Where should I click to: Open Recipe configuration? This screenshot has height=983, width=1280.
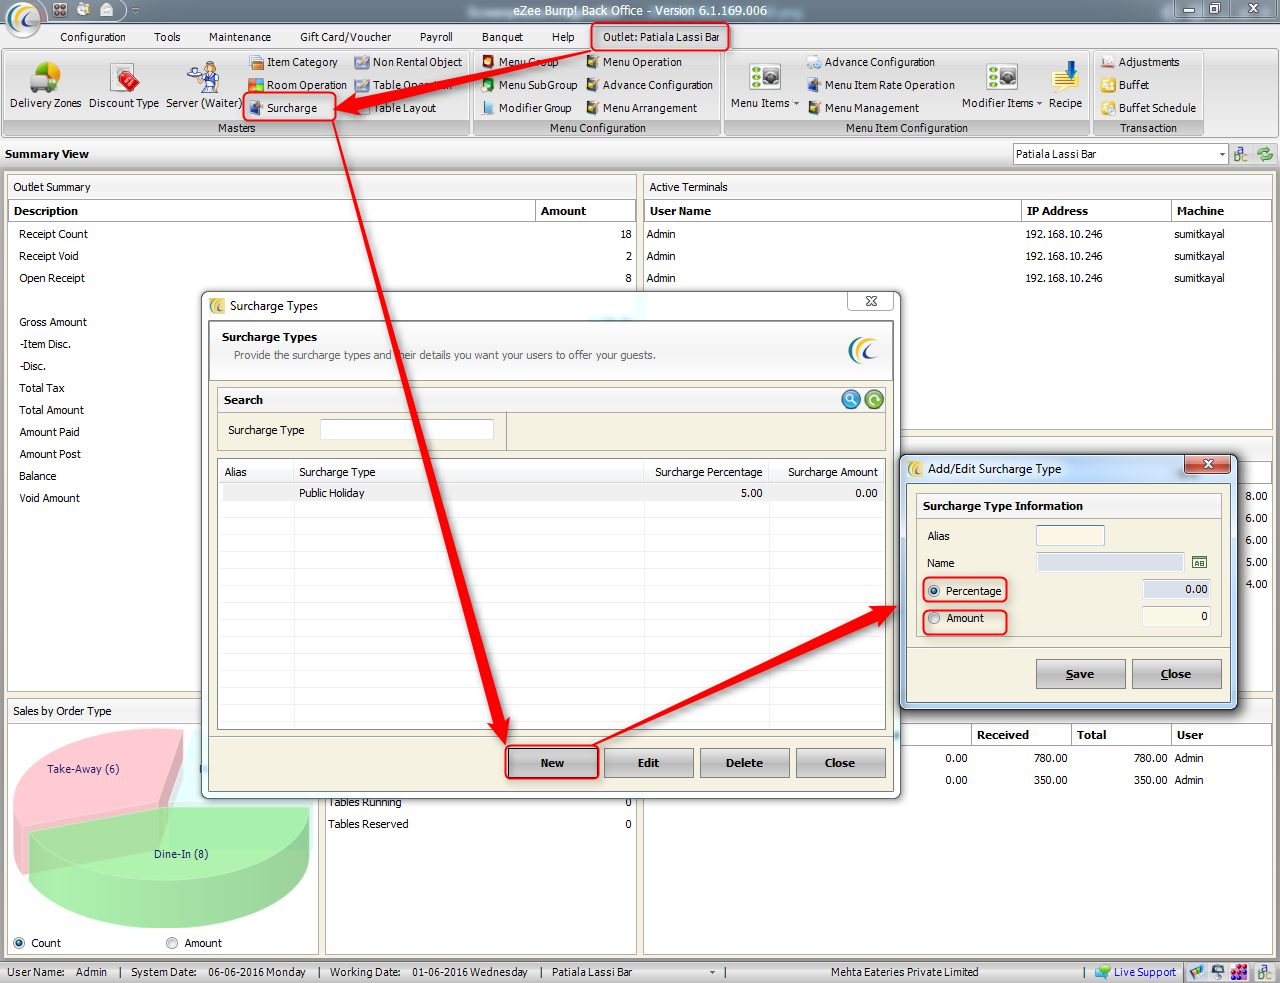click(x=1065, y=85)
